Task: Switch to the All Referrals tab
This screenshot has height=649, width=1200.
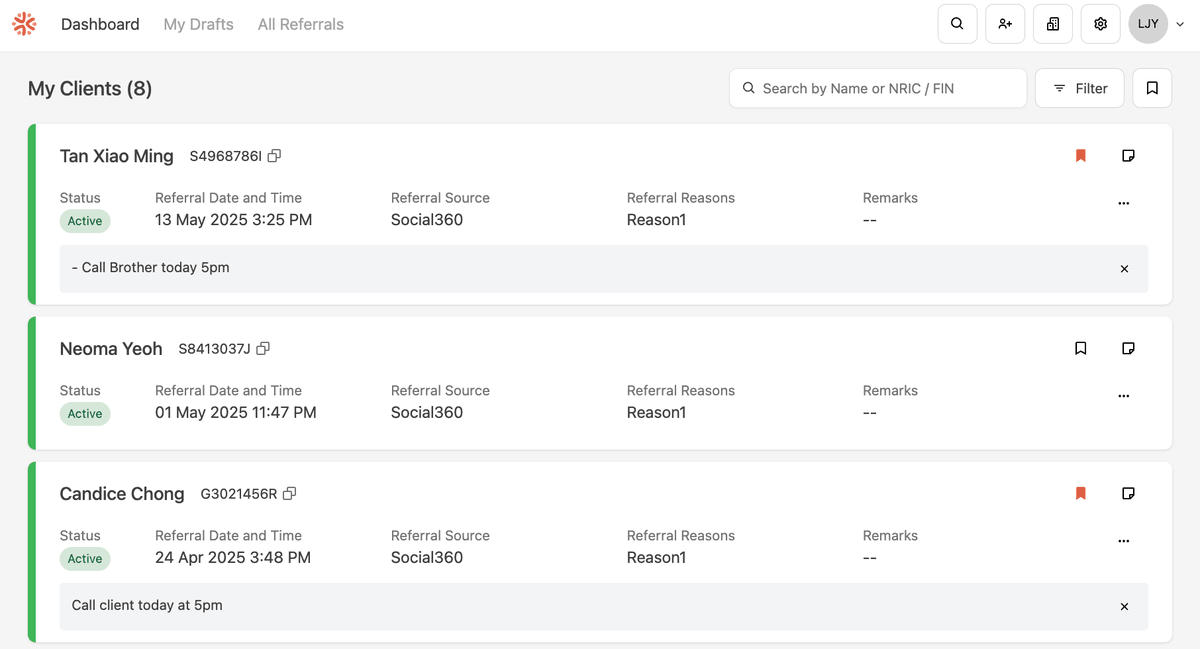Action: 301,24
